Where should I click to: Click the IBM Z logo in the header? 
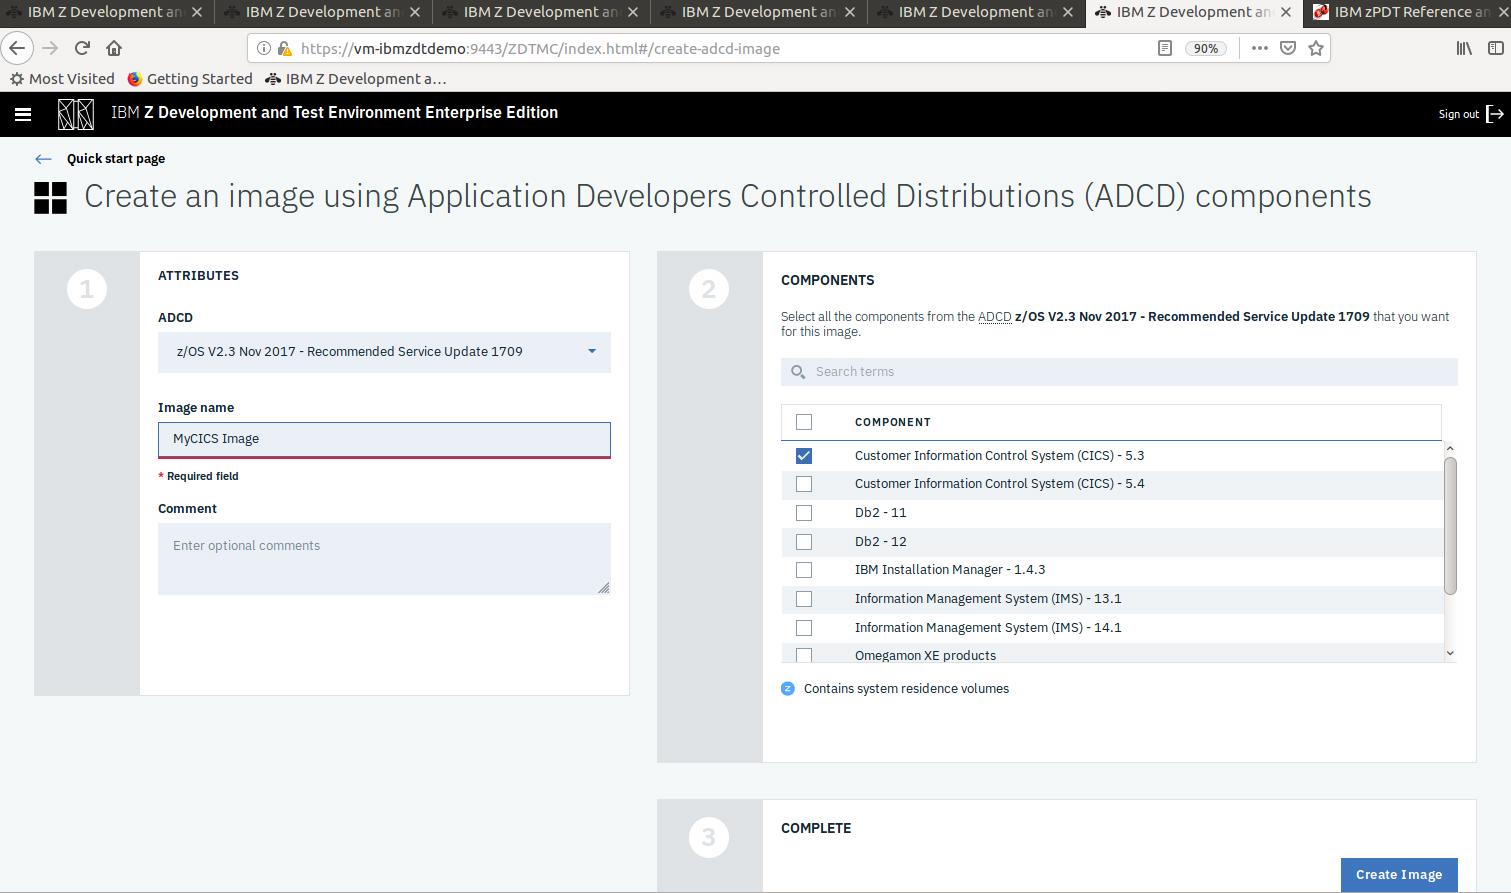(76, 114)
